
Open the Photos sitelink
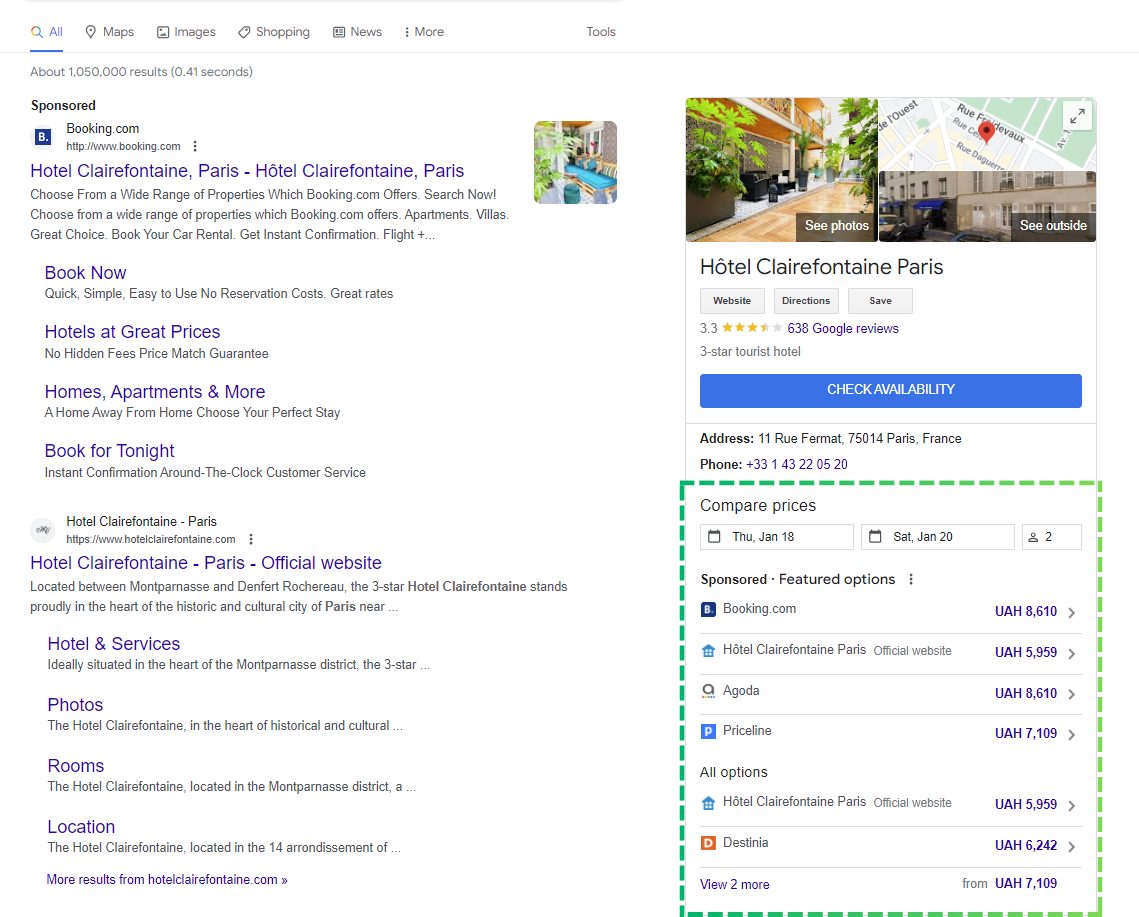click(x=76, y=705)
